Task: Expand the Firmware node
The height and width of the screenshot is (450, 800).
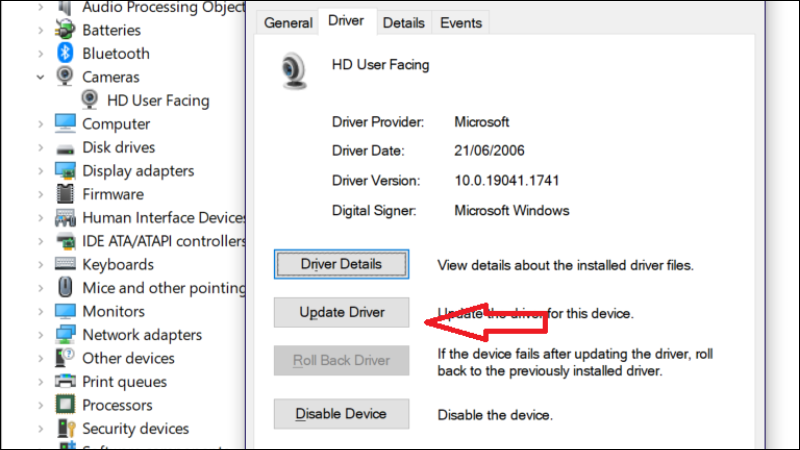Action: pos(40,194)
